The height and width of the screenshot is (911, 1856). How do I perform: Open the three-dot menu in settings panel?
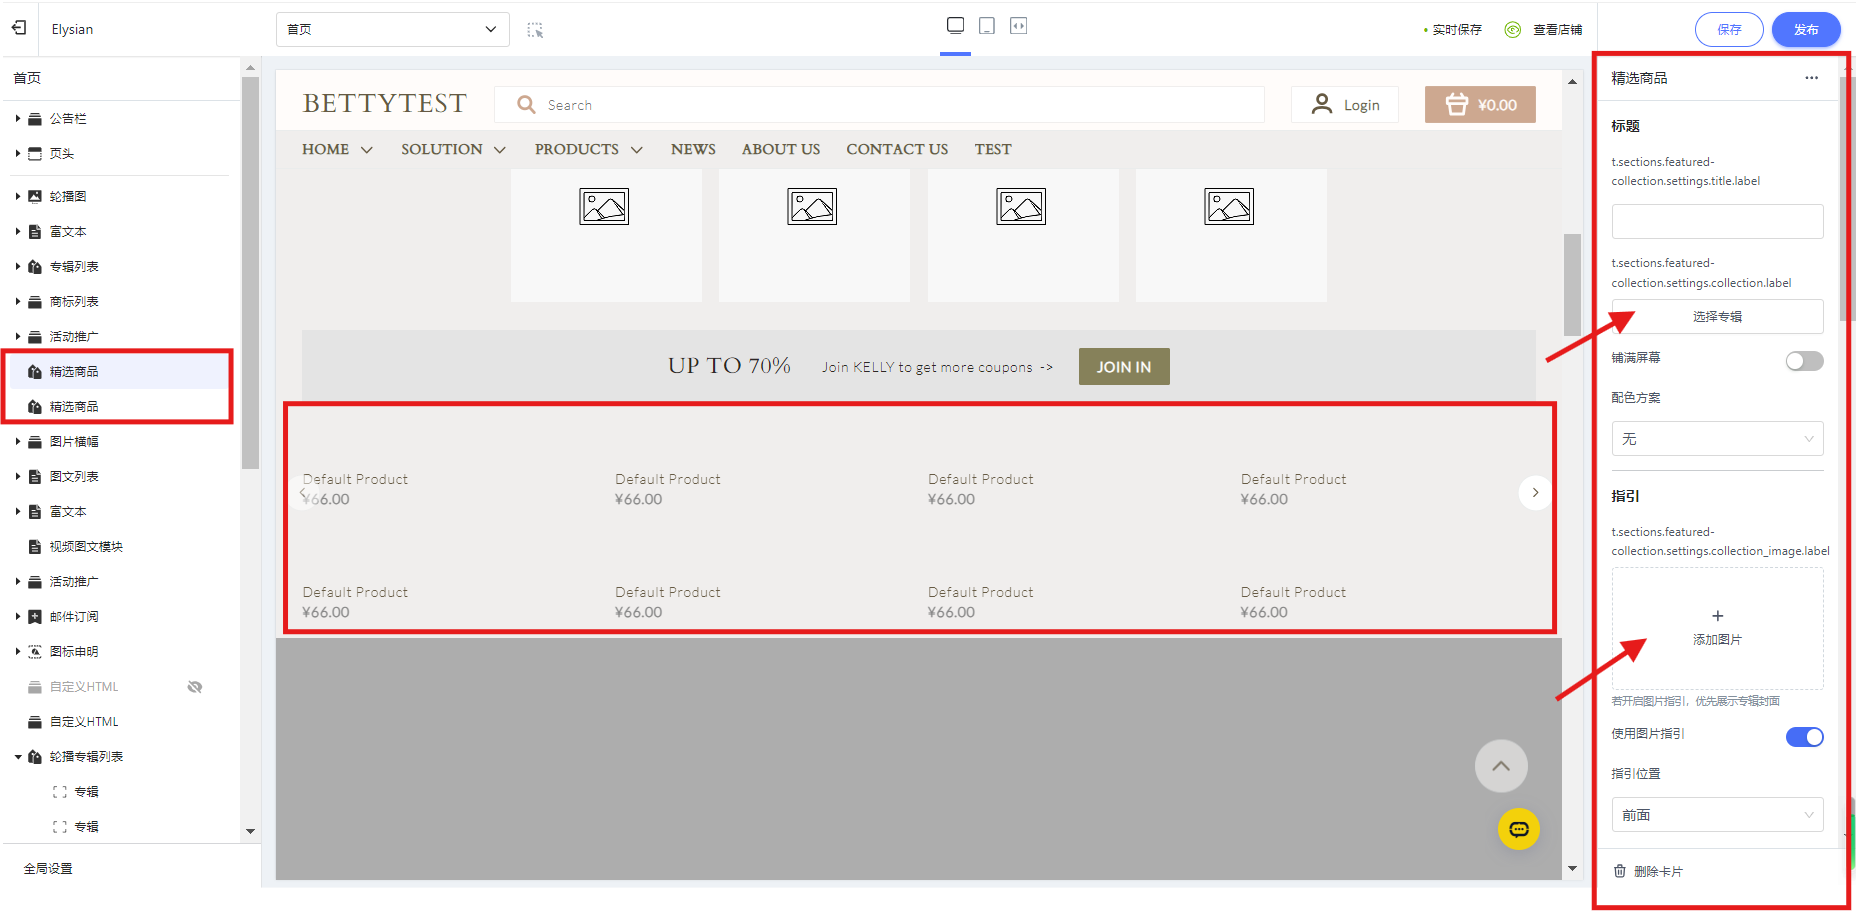(1811, 78)
